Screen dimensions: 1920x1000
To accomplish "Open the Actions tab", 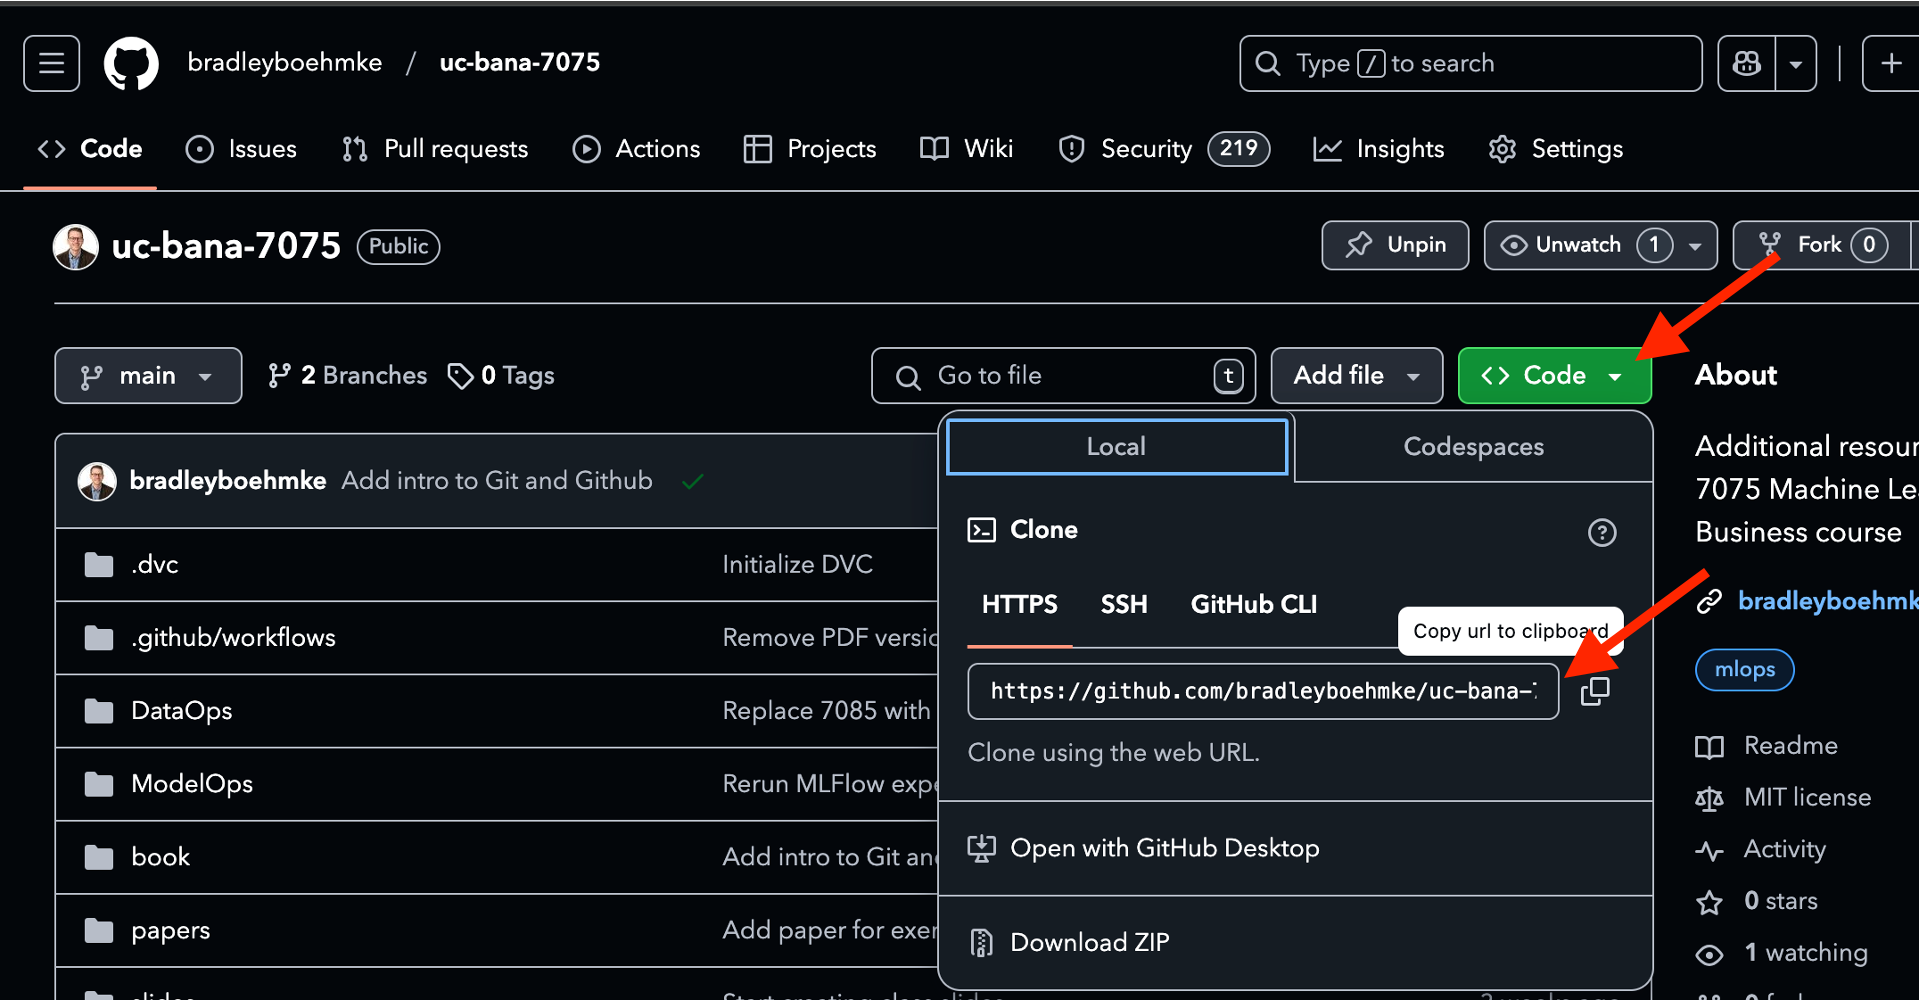I will pyautogui.click(x=636, y=149).
